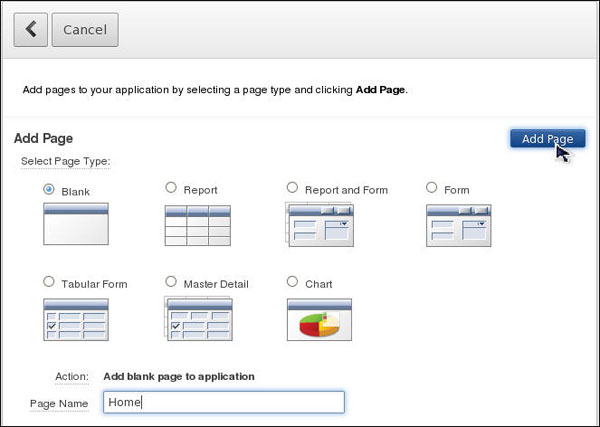This screenshot has height=427, width=600.
Task: Choose the Report and Form radio option
Action: click(292, 187)
